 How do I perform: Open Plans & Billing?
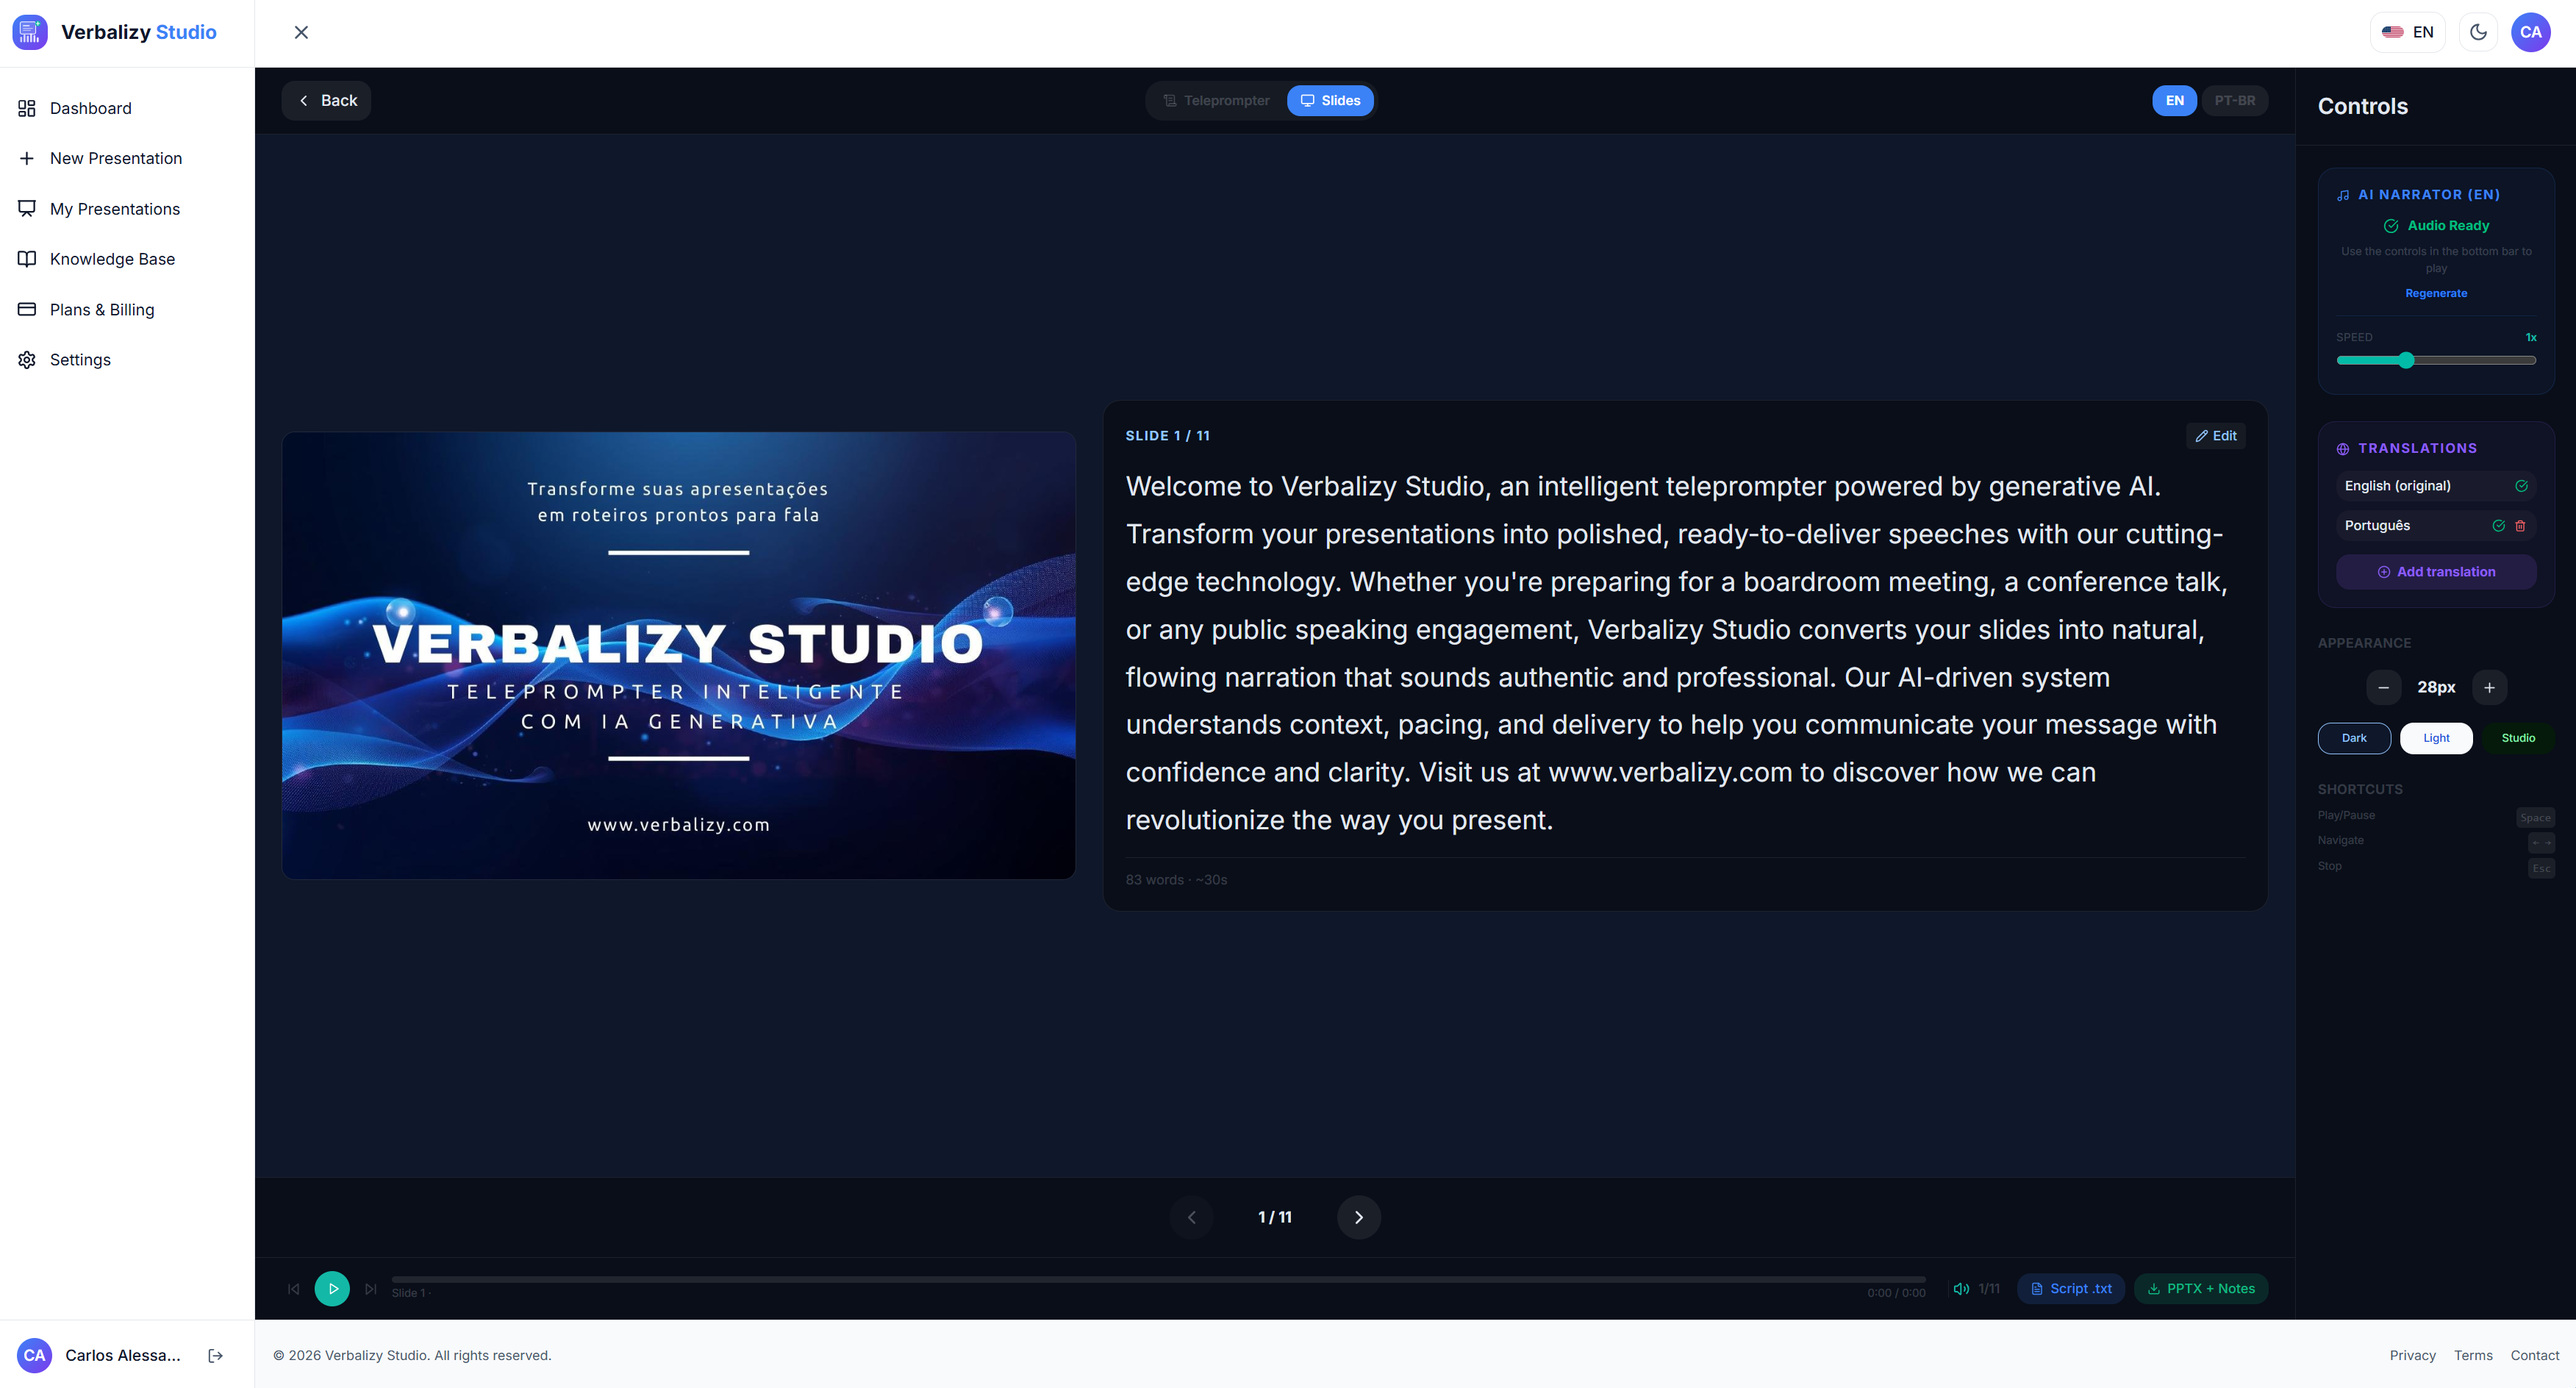(127, 310)
